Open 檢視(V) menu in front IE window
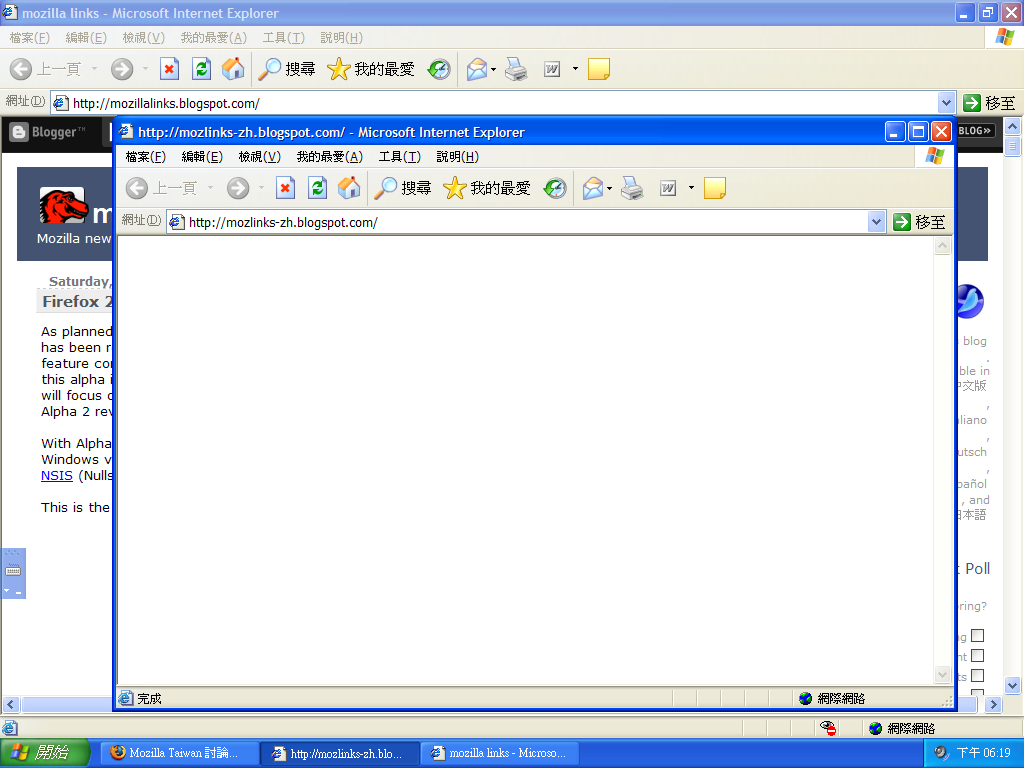The width and height of the screenshot is (1024, 768). (x=260, y=157)
